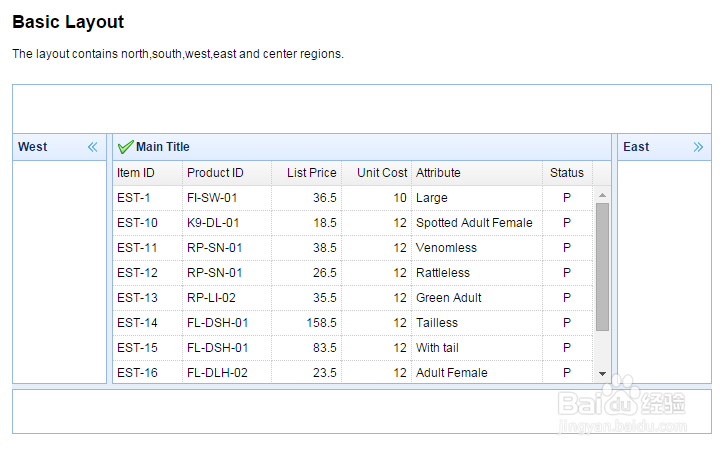The image size is (727, 451).
Task: Sort by the Item ID column header
Action: point(136,173)
